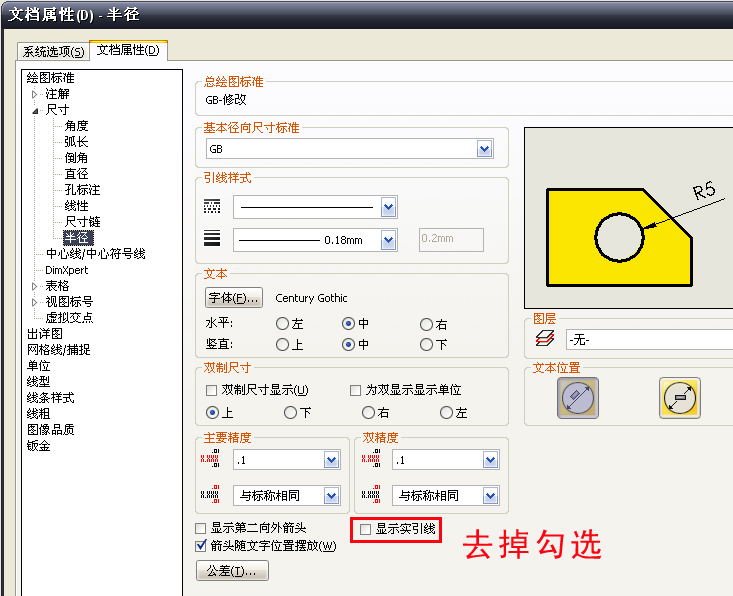Screen dimensions: 733x596
Task: Toggle 显示实引线 checkbox
Action: click(365, 529)
